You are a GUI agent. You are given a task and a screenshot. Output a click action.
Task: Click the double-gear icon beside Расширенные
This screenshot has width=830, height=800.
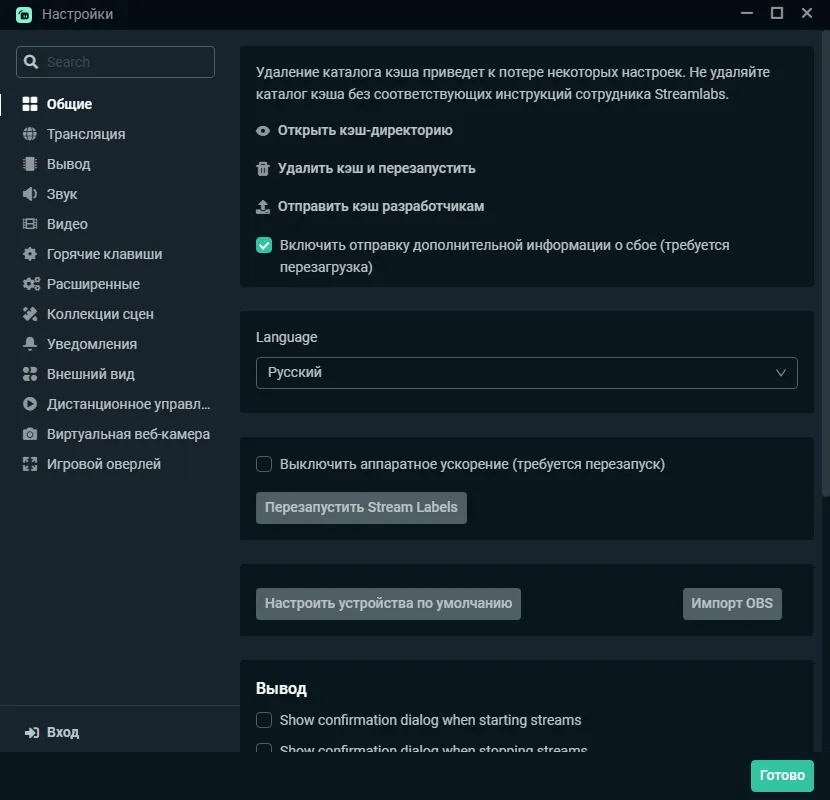point(31,284)
